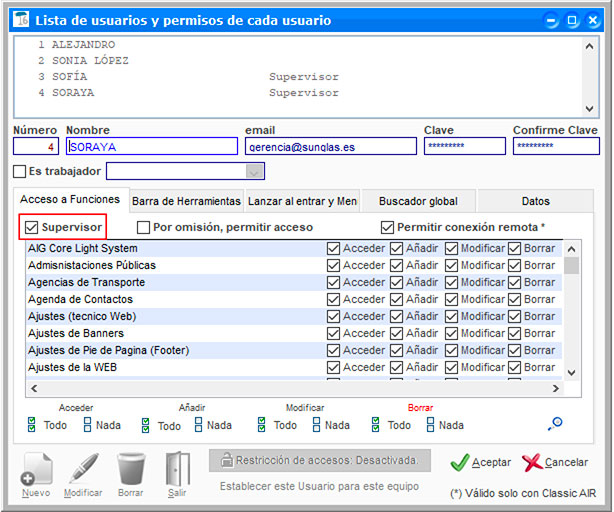Click the Cancelar button
Viewport: 614px width, 512px height.
[x=555, y=462]
